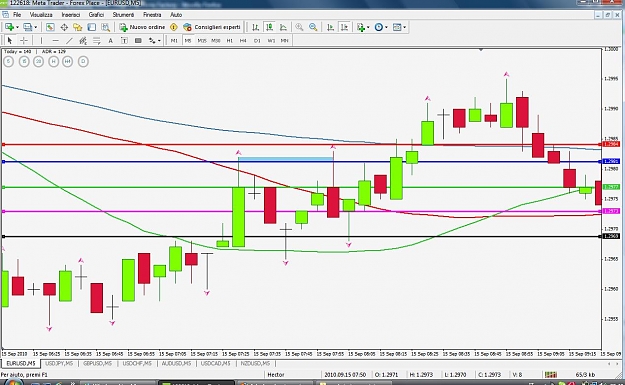625x385 pixels.
Task: Select the equidistant channel tool
Action: (83, 40)
